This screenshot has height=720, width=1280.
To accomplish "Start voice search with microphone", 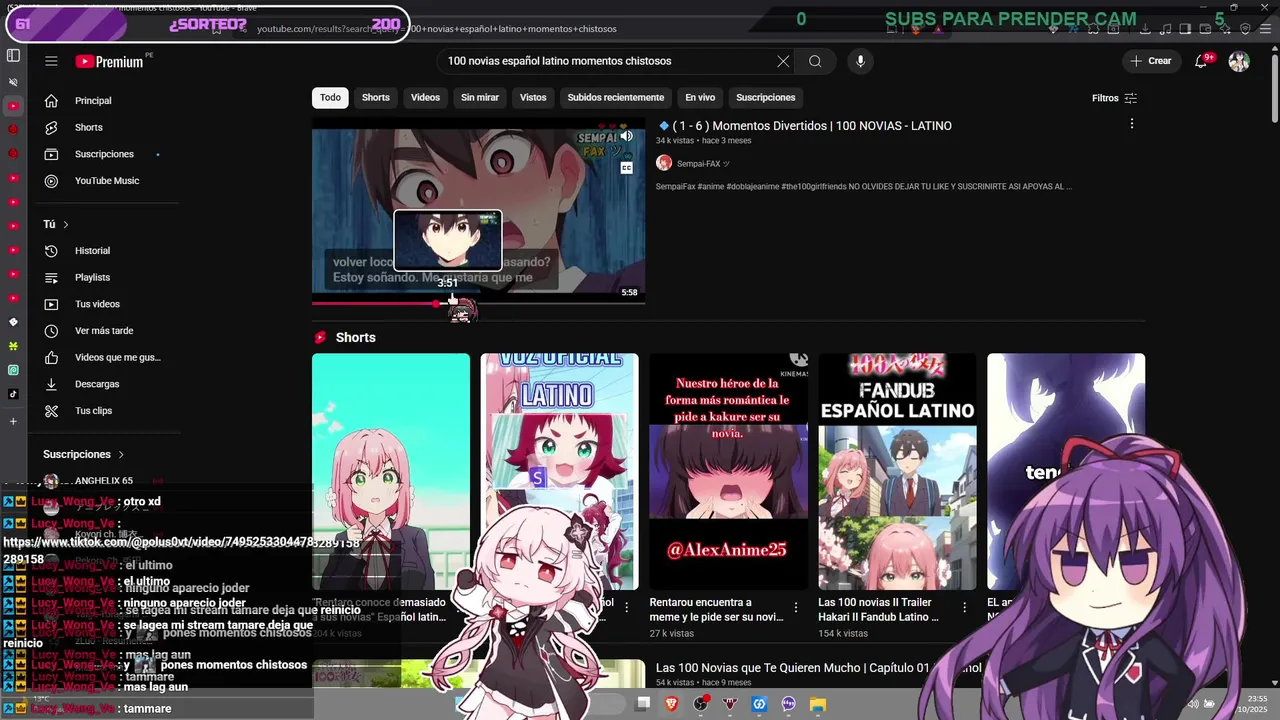I will [860, 61].
